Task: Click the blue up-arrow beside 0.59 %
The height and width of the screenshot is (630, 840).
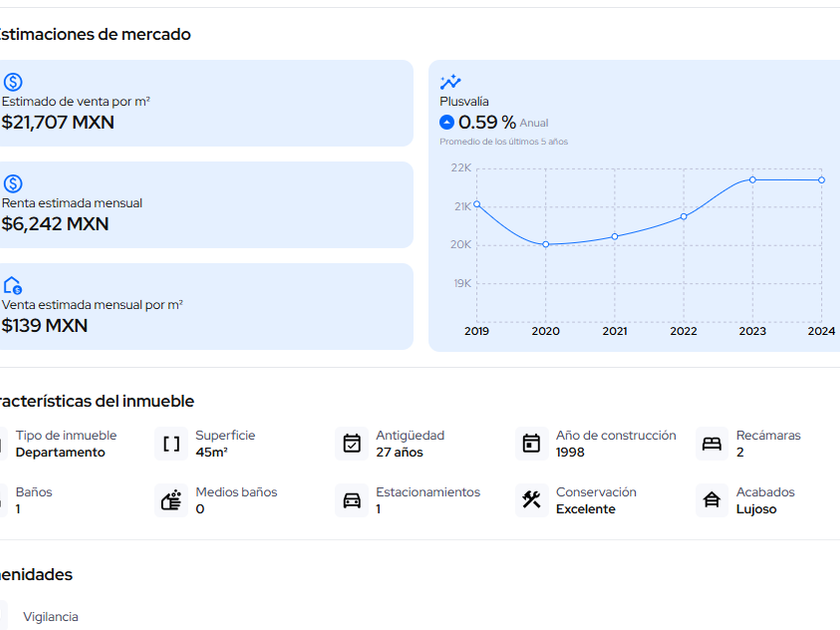Action: coord(447,122)
